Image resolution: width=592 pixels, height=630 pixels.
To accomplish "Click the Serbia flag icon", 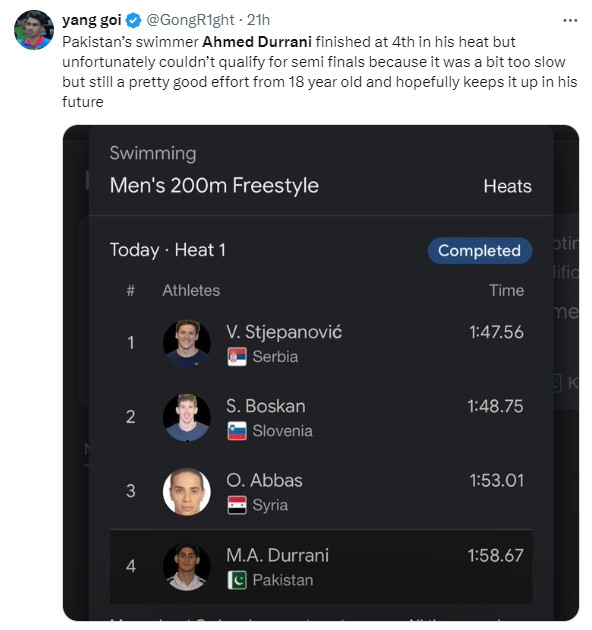I will (x=237, y=356).
